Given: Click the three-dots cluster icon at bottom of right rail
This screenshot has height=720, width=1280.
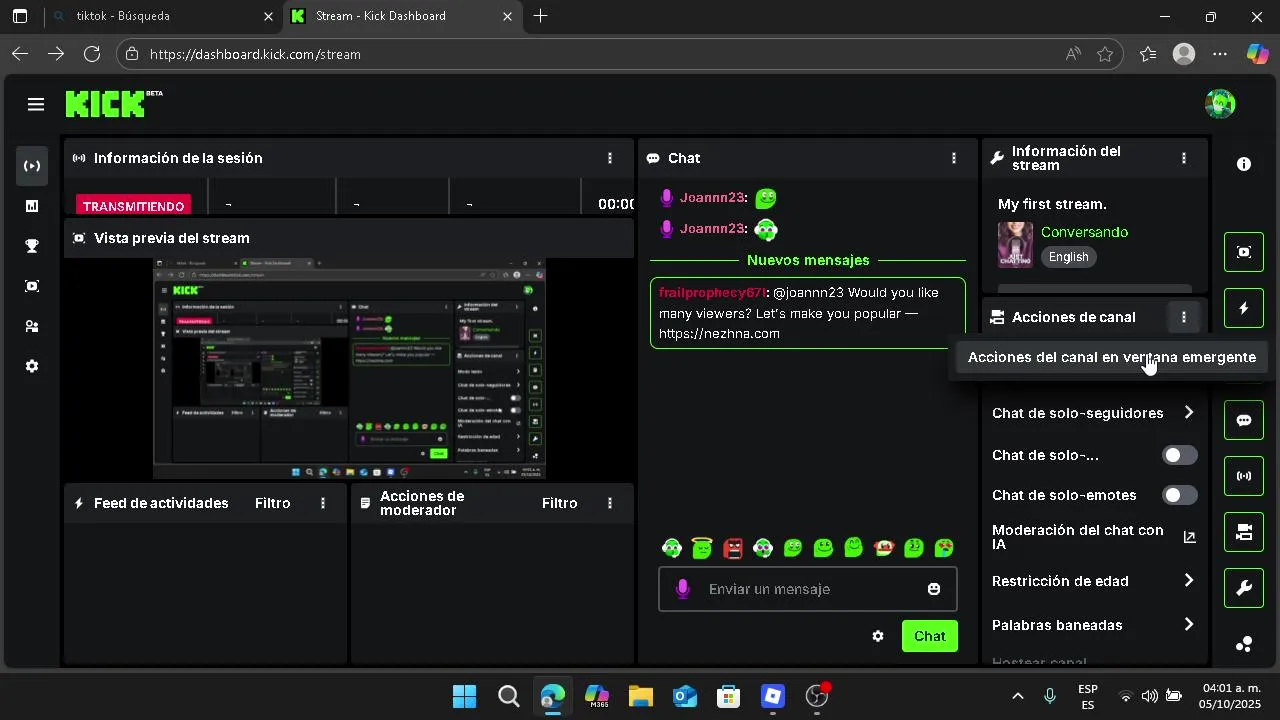Looking at the screenshot, I should (x=1244, y=644).
